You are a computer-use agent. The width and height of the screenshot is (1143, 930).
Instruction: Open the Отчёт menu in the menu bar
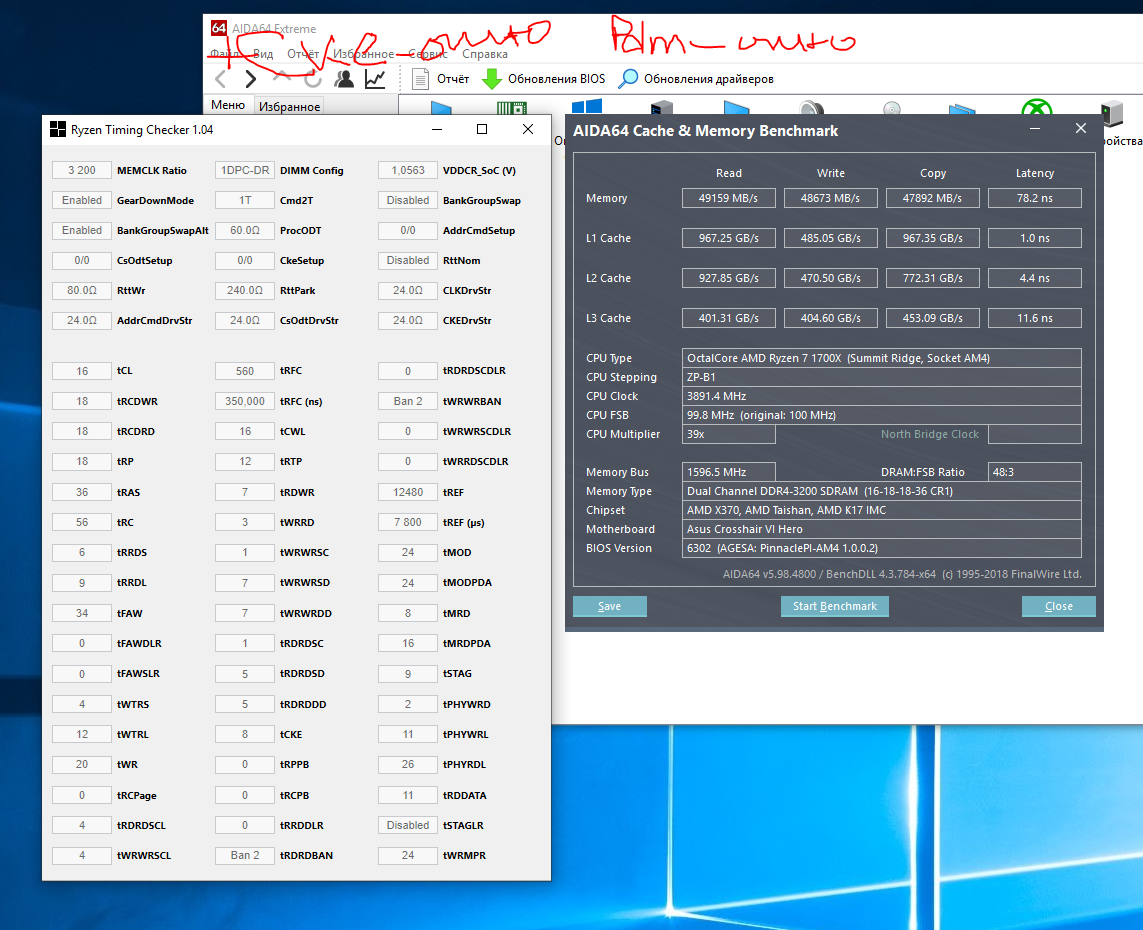tap(303, 54)
